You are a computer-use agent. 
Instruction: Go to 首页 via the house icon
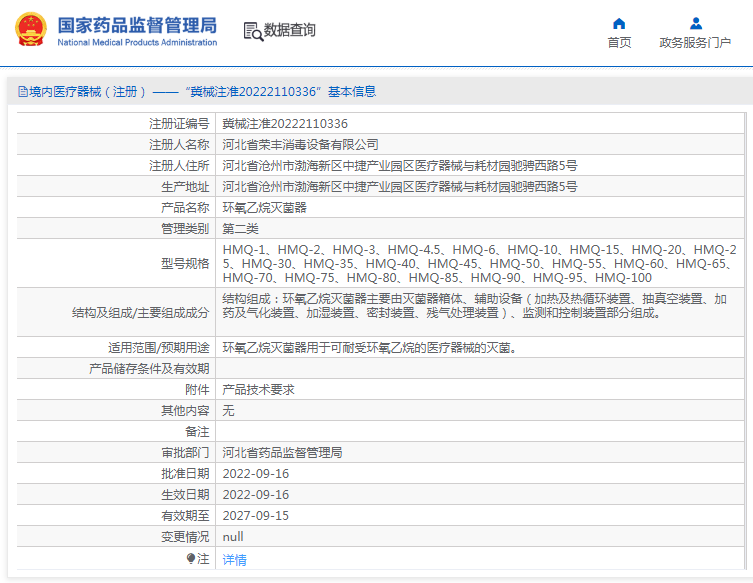tap(619, 24)
